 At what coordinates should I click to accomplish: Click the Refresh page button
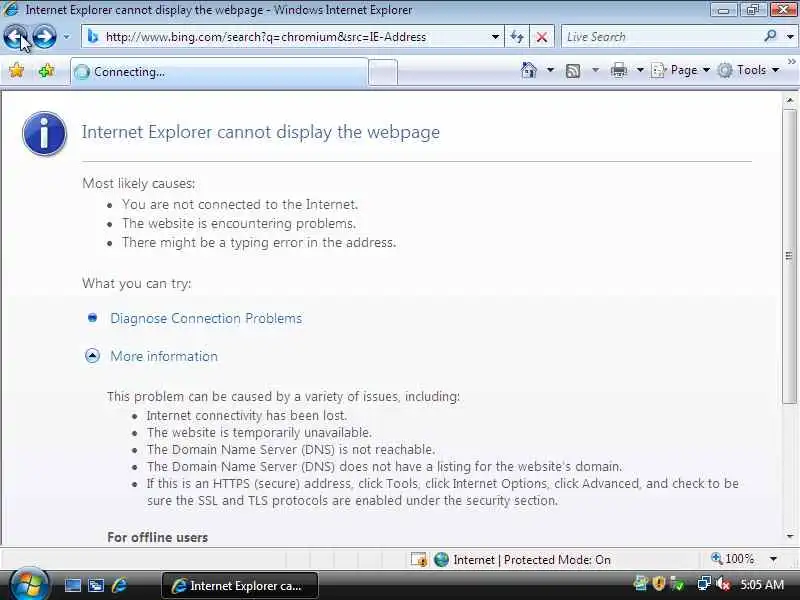517,37
